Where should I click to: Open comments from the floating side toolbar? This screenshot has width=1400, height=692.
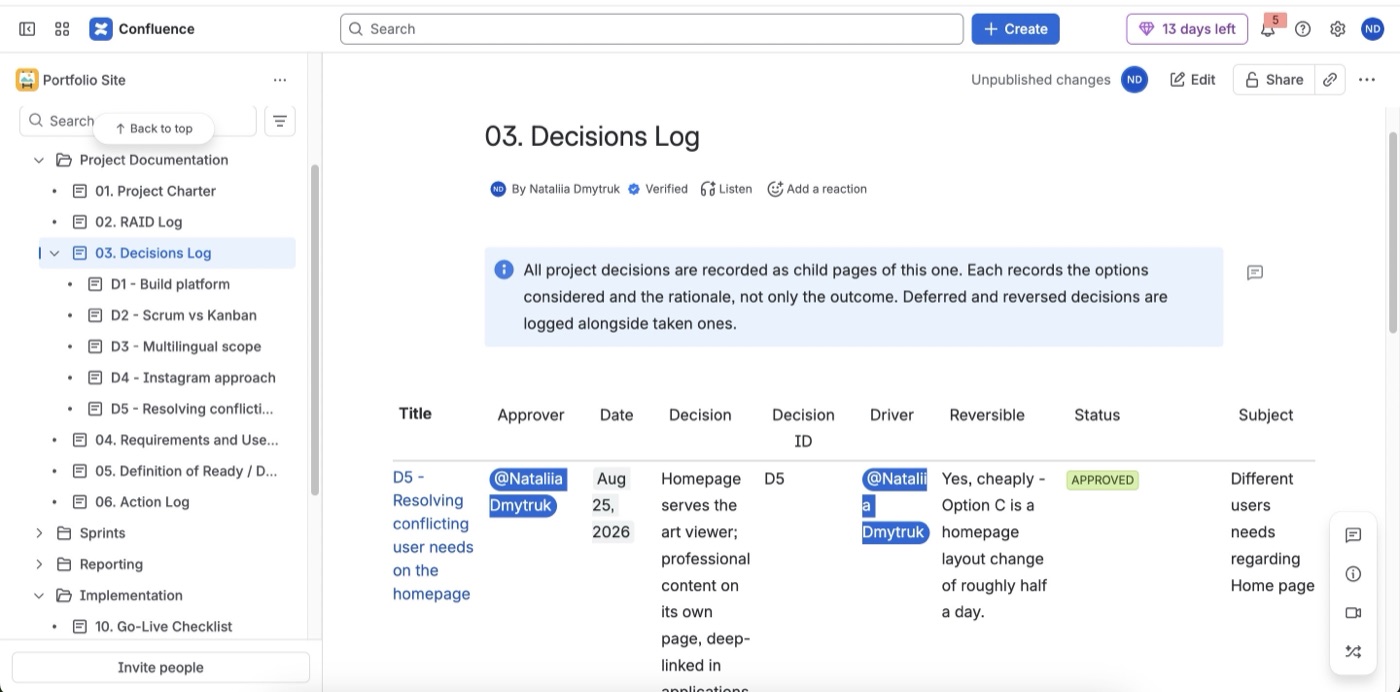[1353, 535]
